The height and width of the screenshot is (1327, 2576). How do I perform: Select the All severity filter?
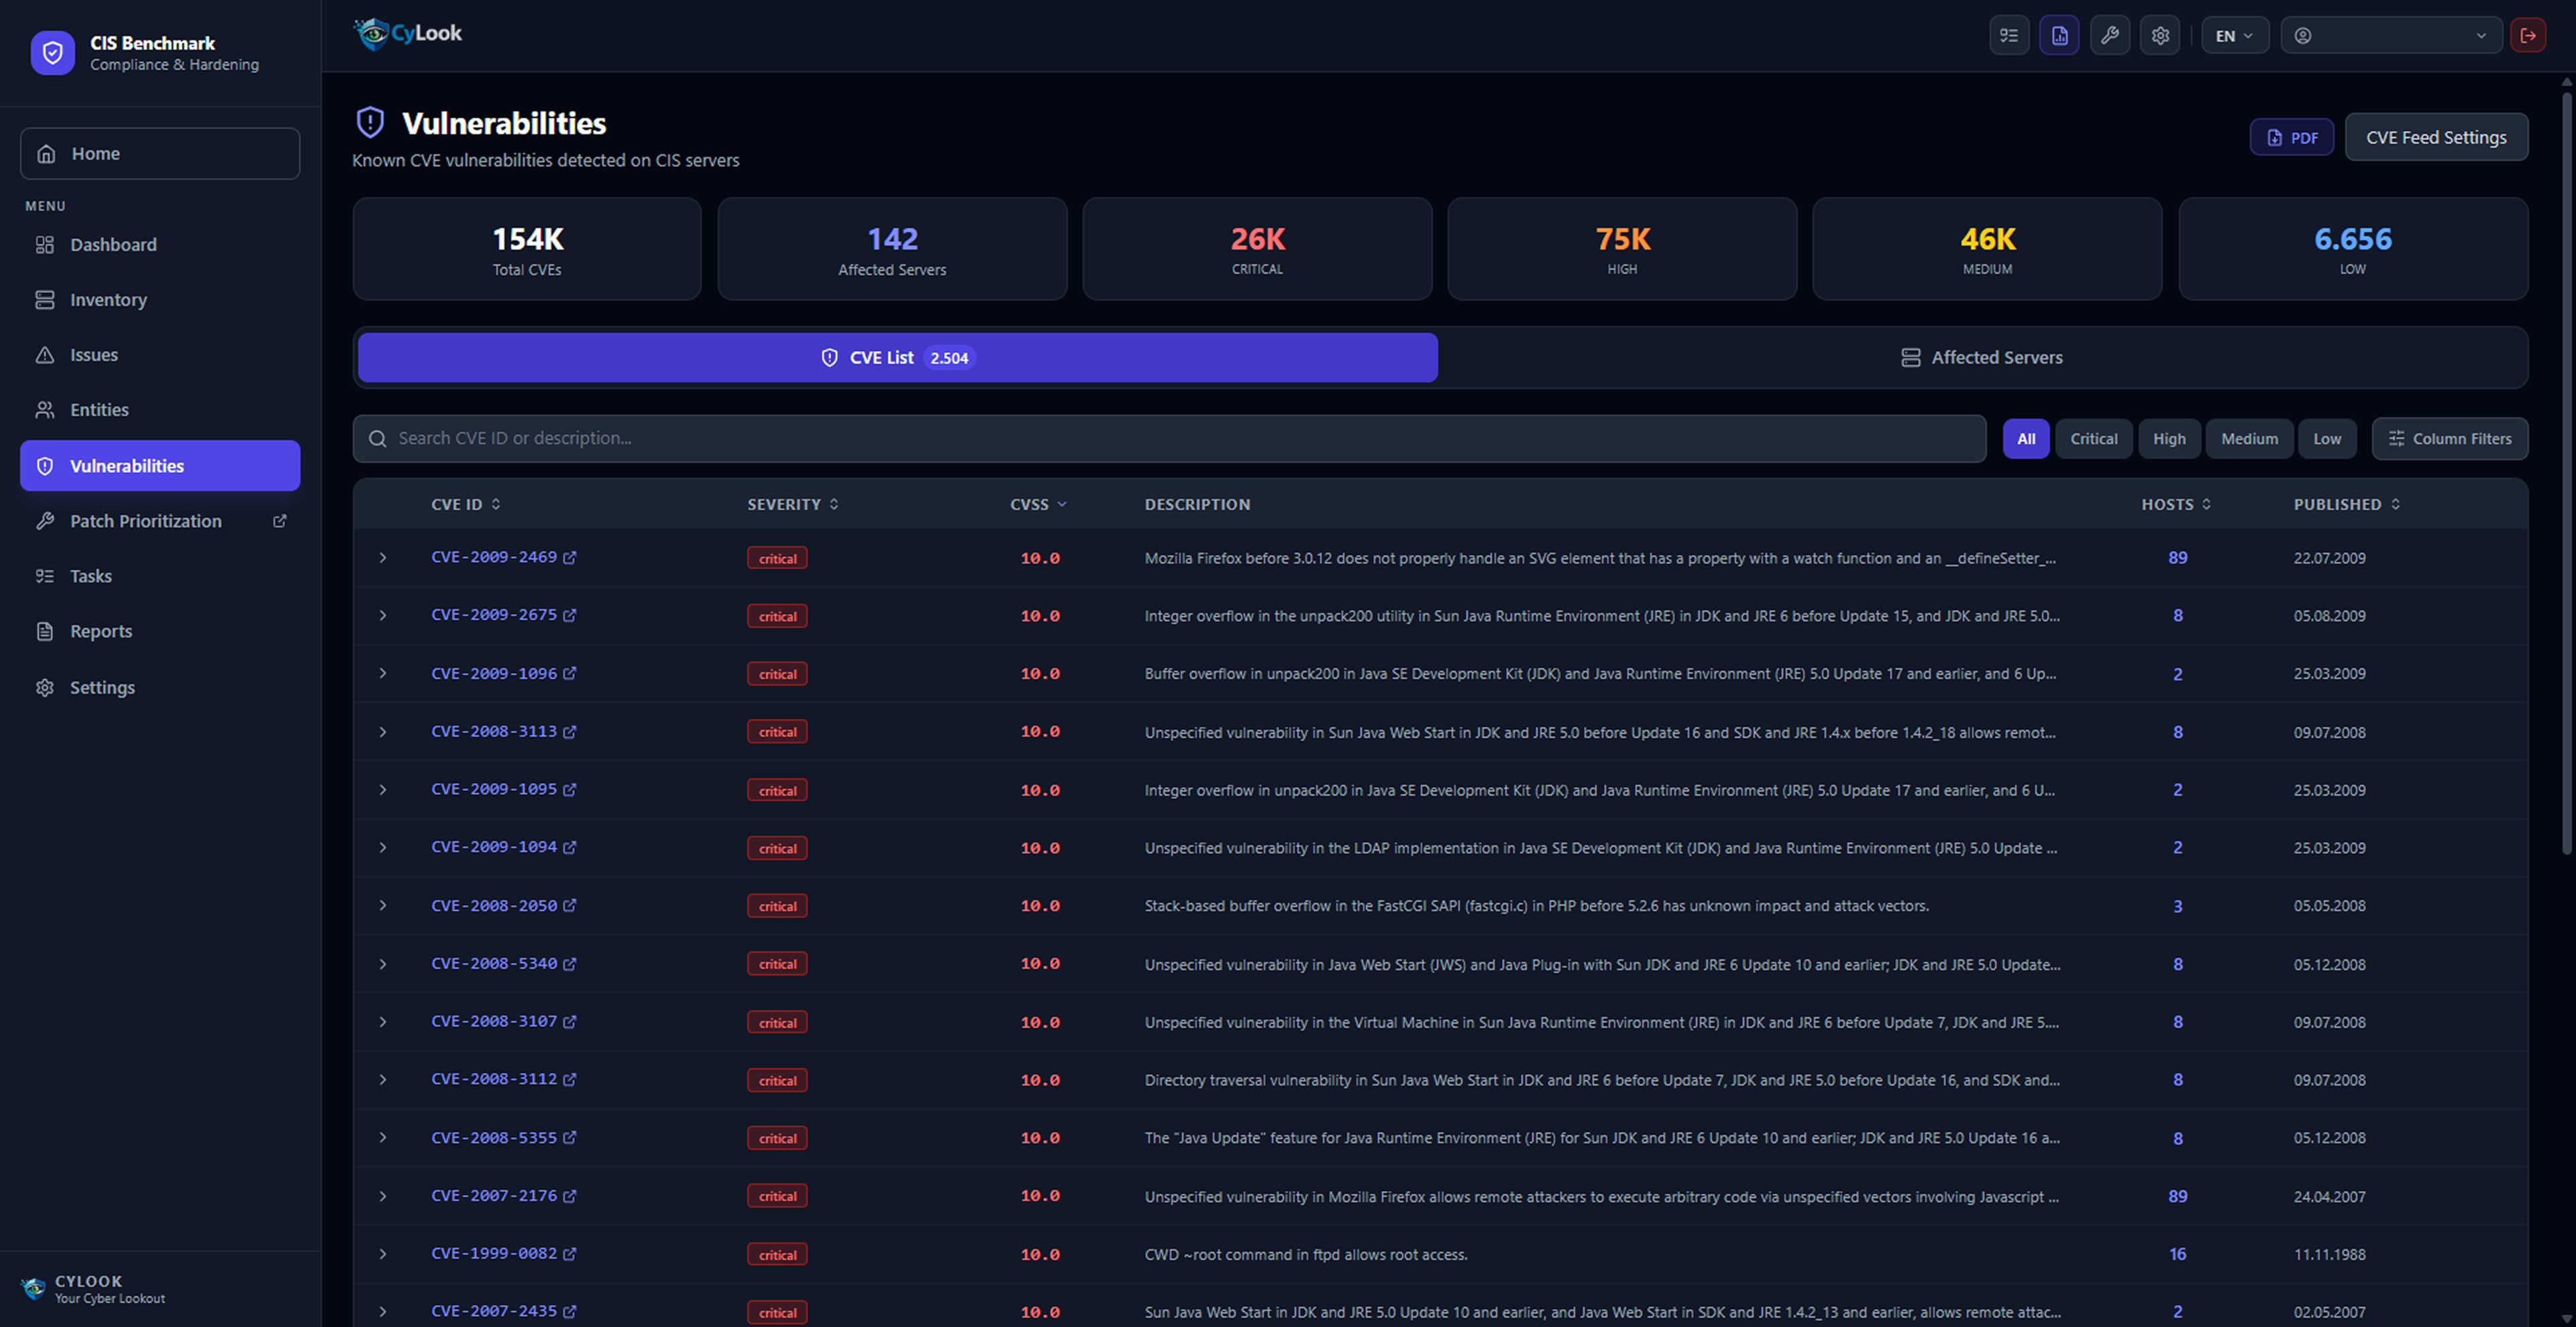coord(2026,439)
